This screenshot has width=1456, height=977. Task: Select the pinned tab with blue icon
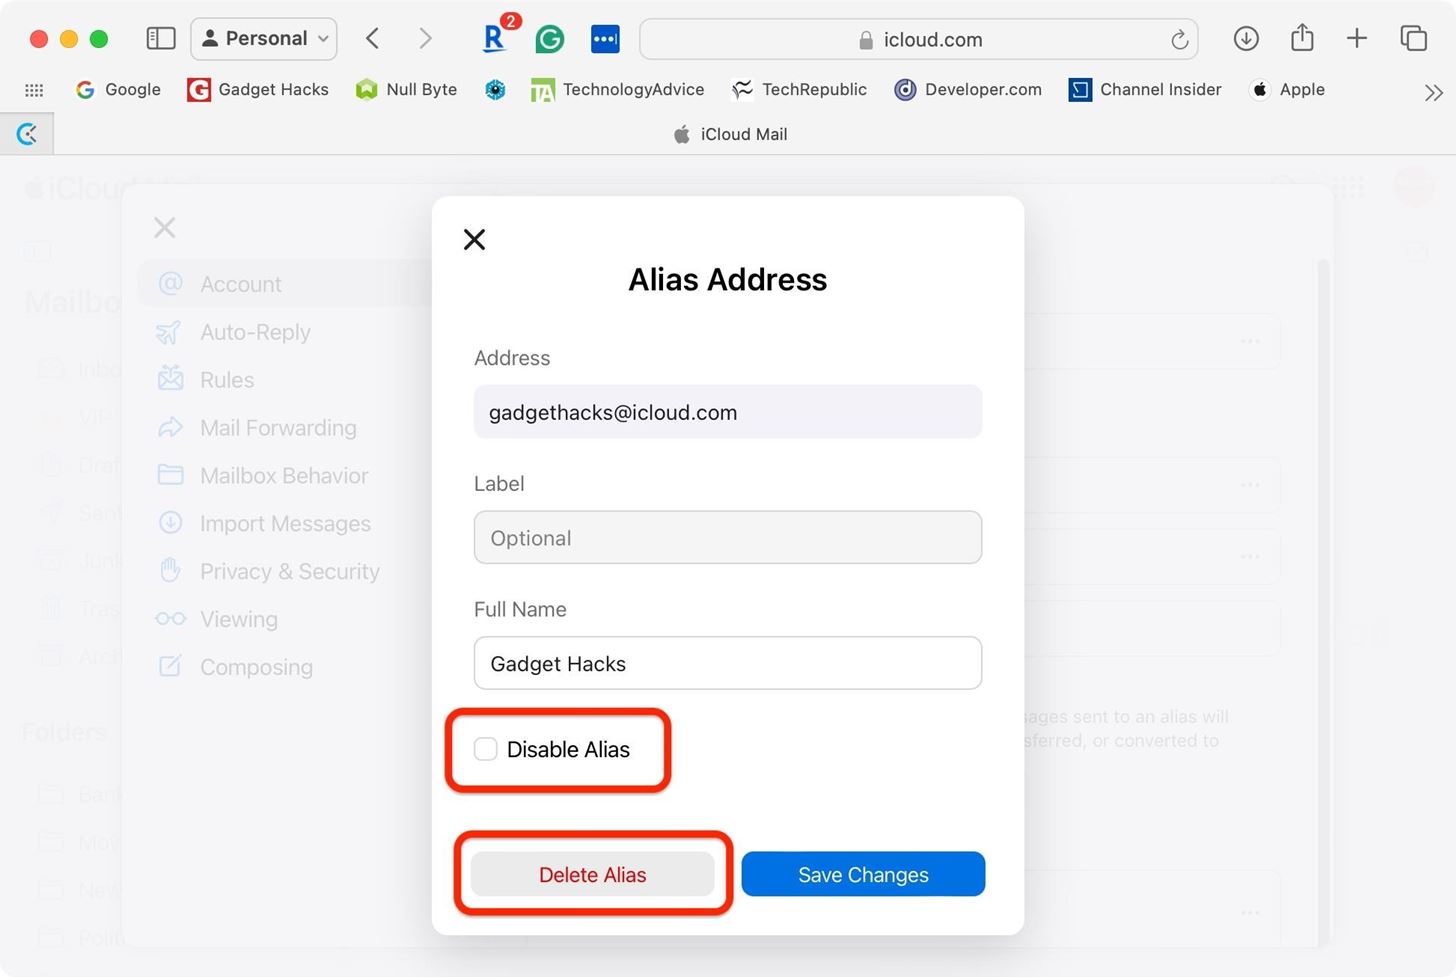27,134
